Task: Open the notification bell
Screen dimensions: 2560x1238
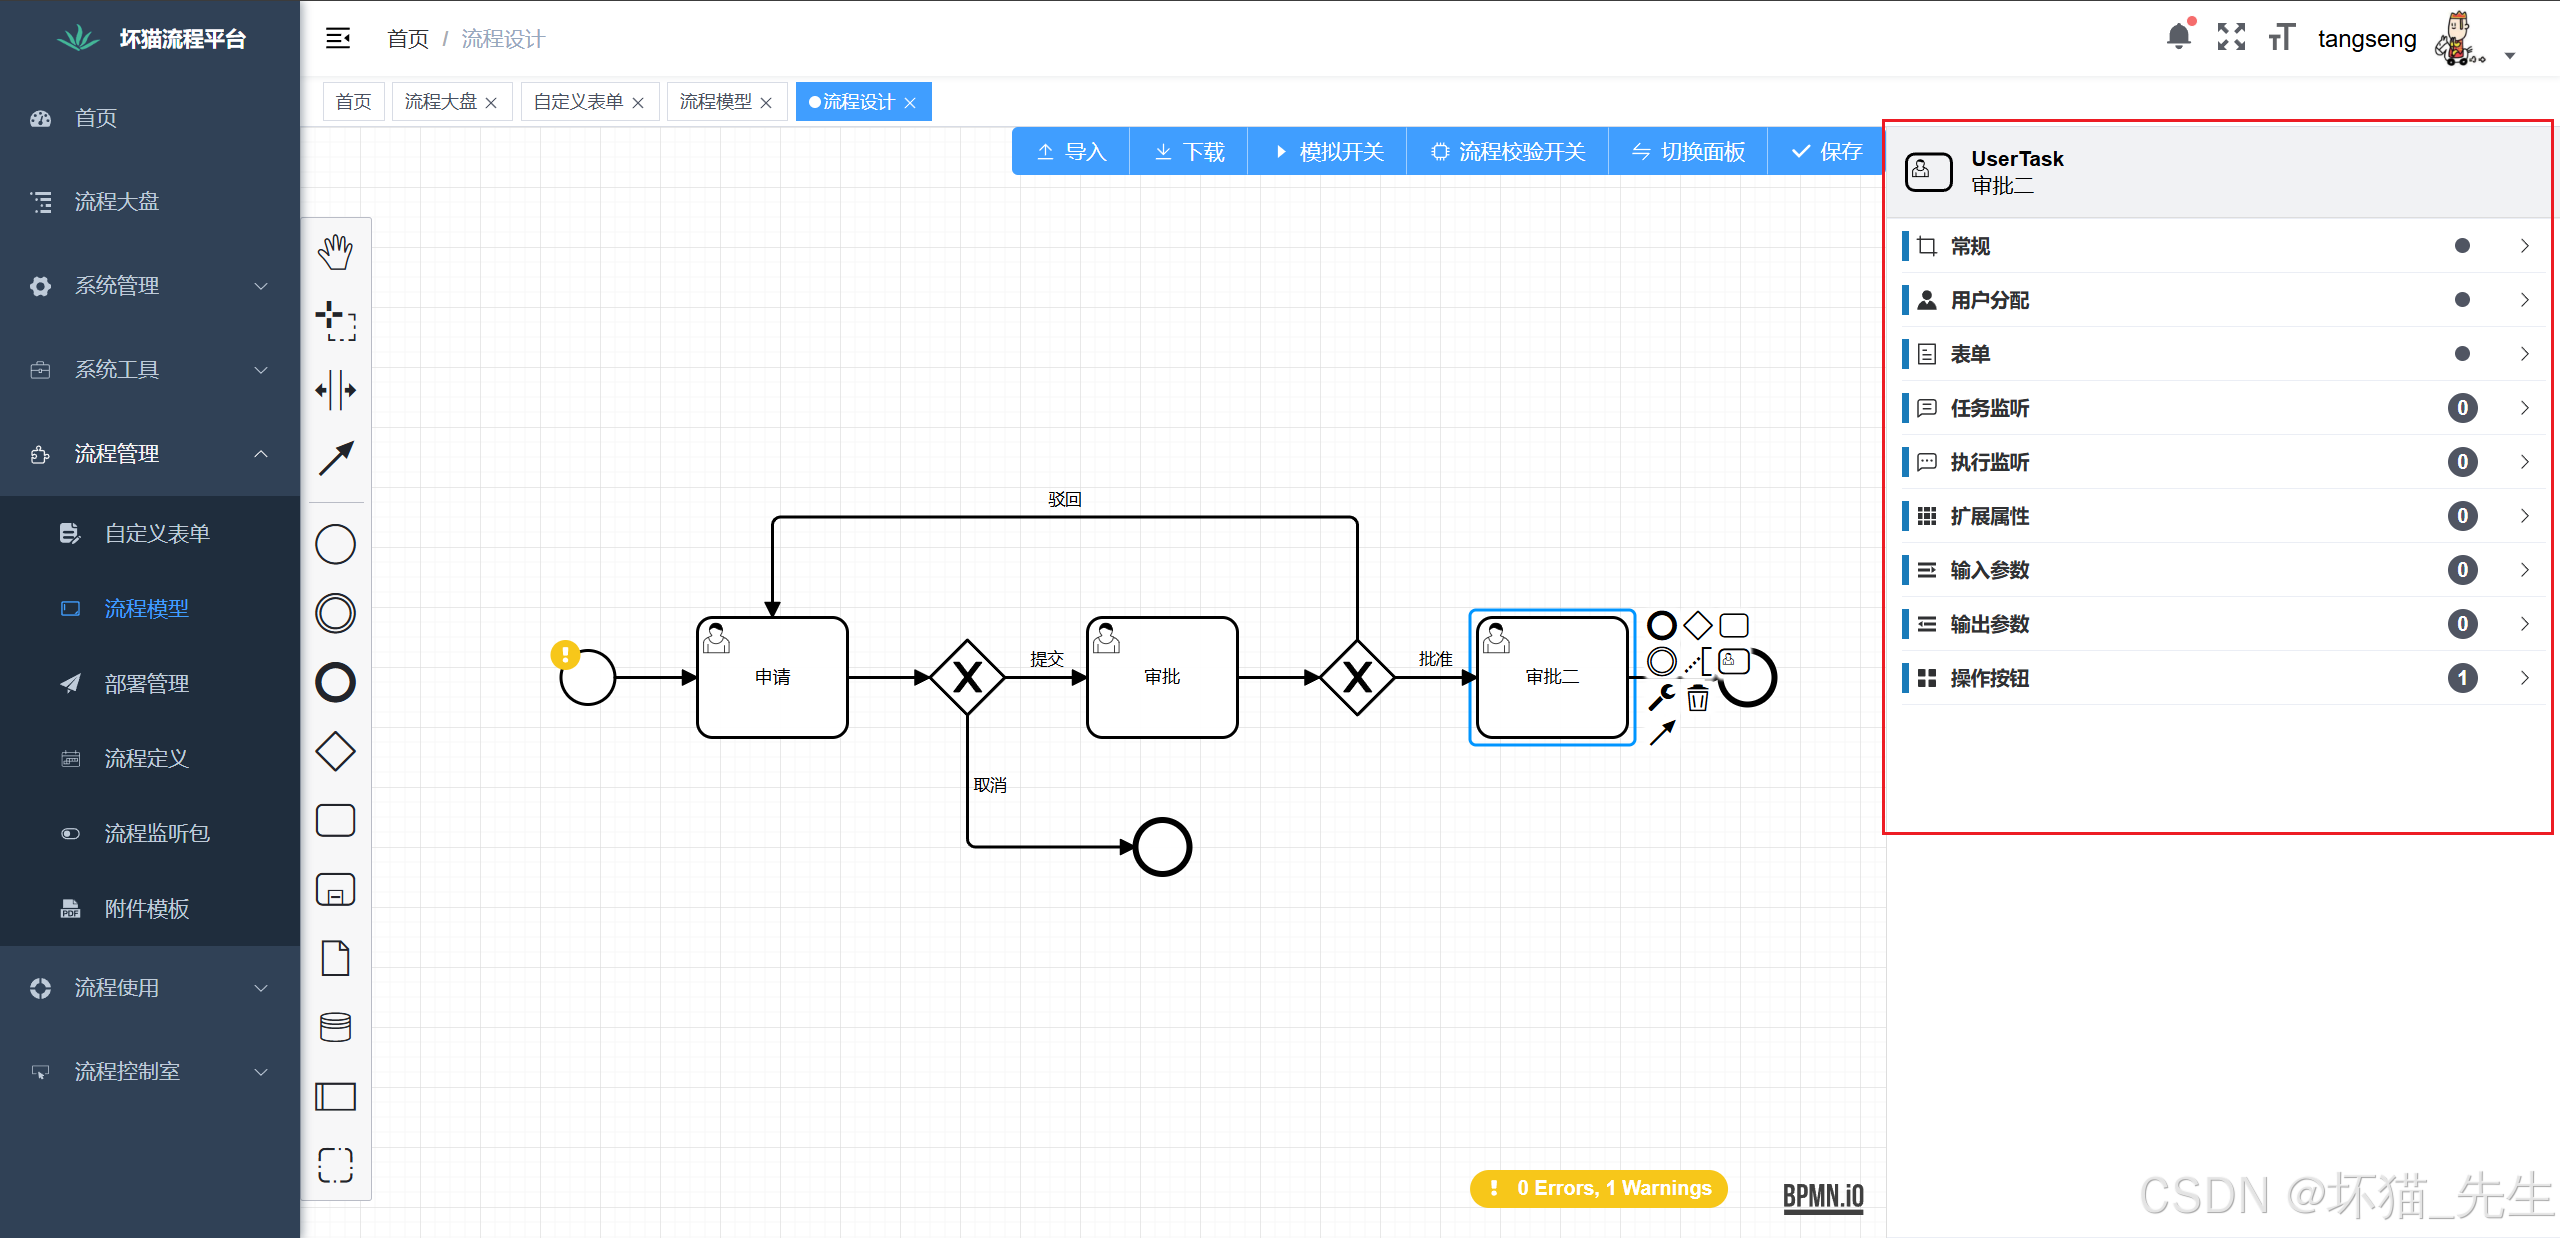Action: click(2178, 38)
